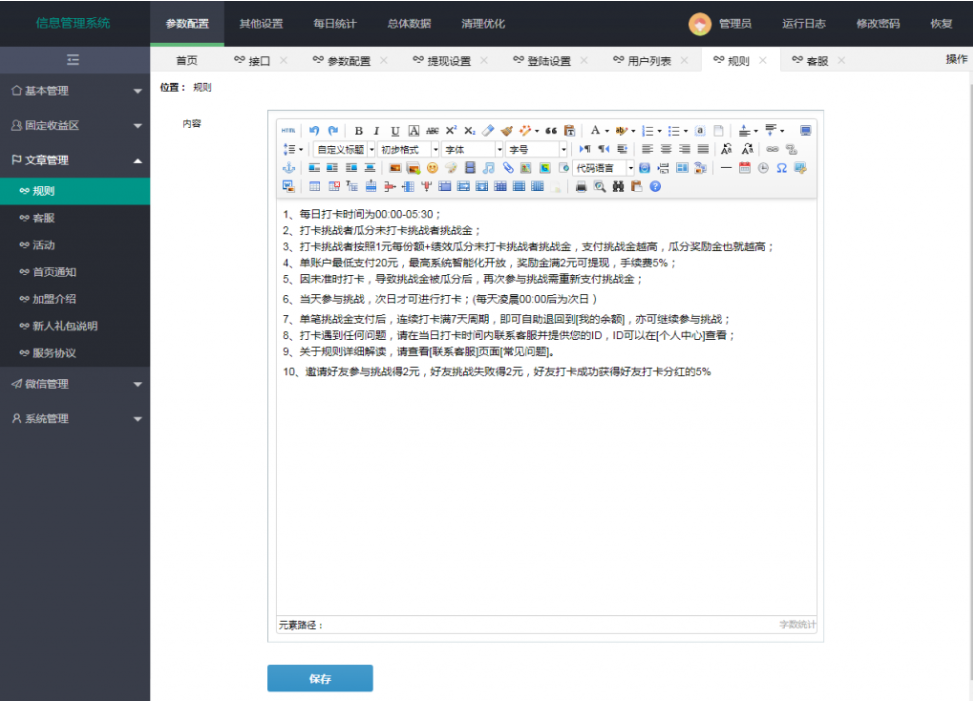Toggle underline formatting
The width and height of the screenshot is (973, 706).
(x=395, y=131)
